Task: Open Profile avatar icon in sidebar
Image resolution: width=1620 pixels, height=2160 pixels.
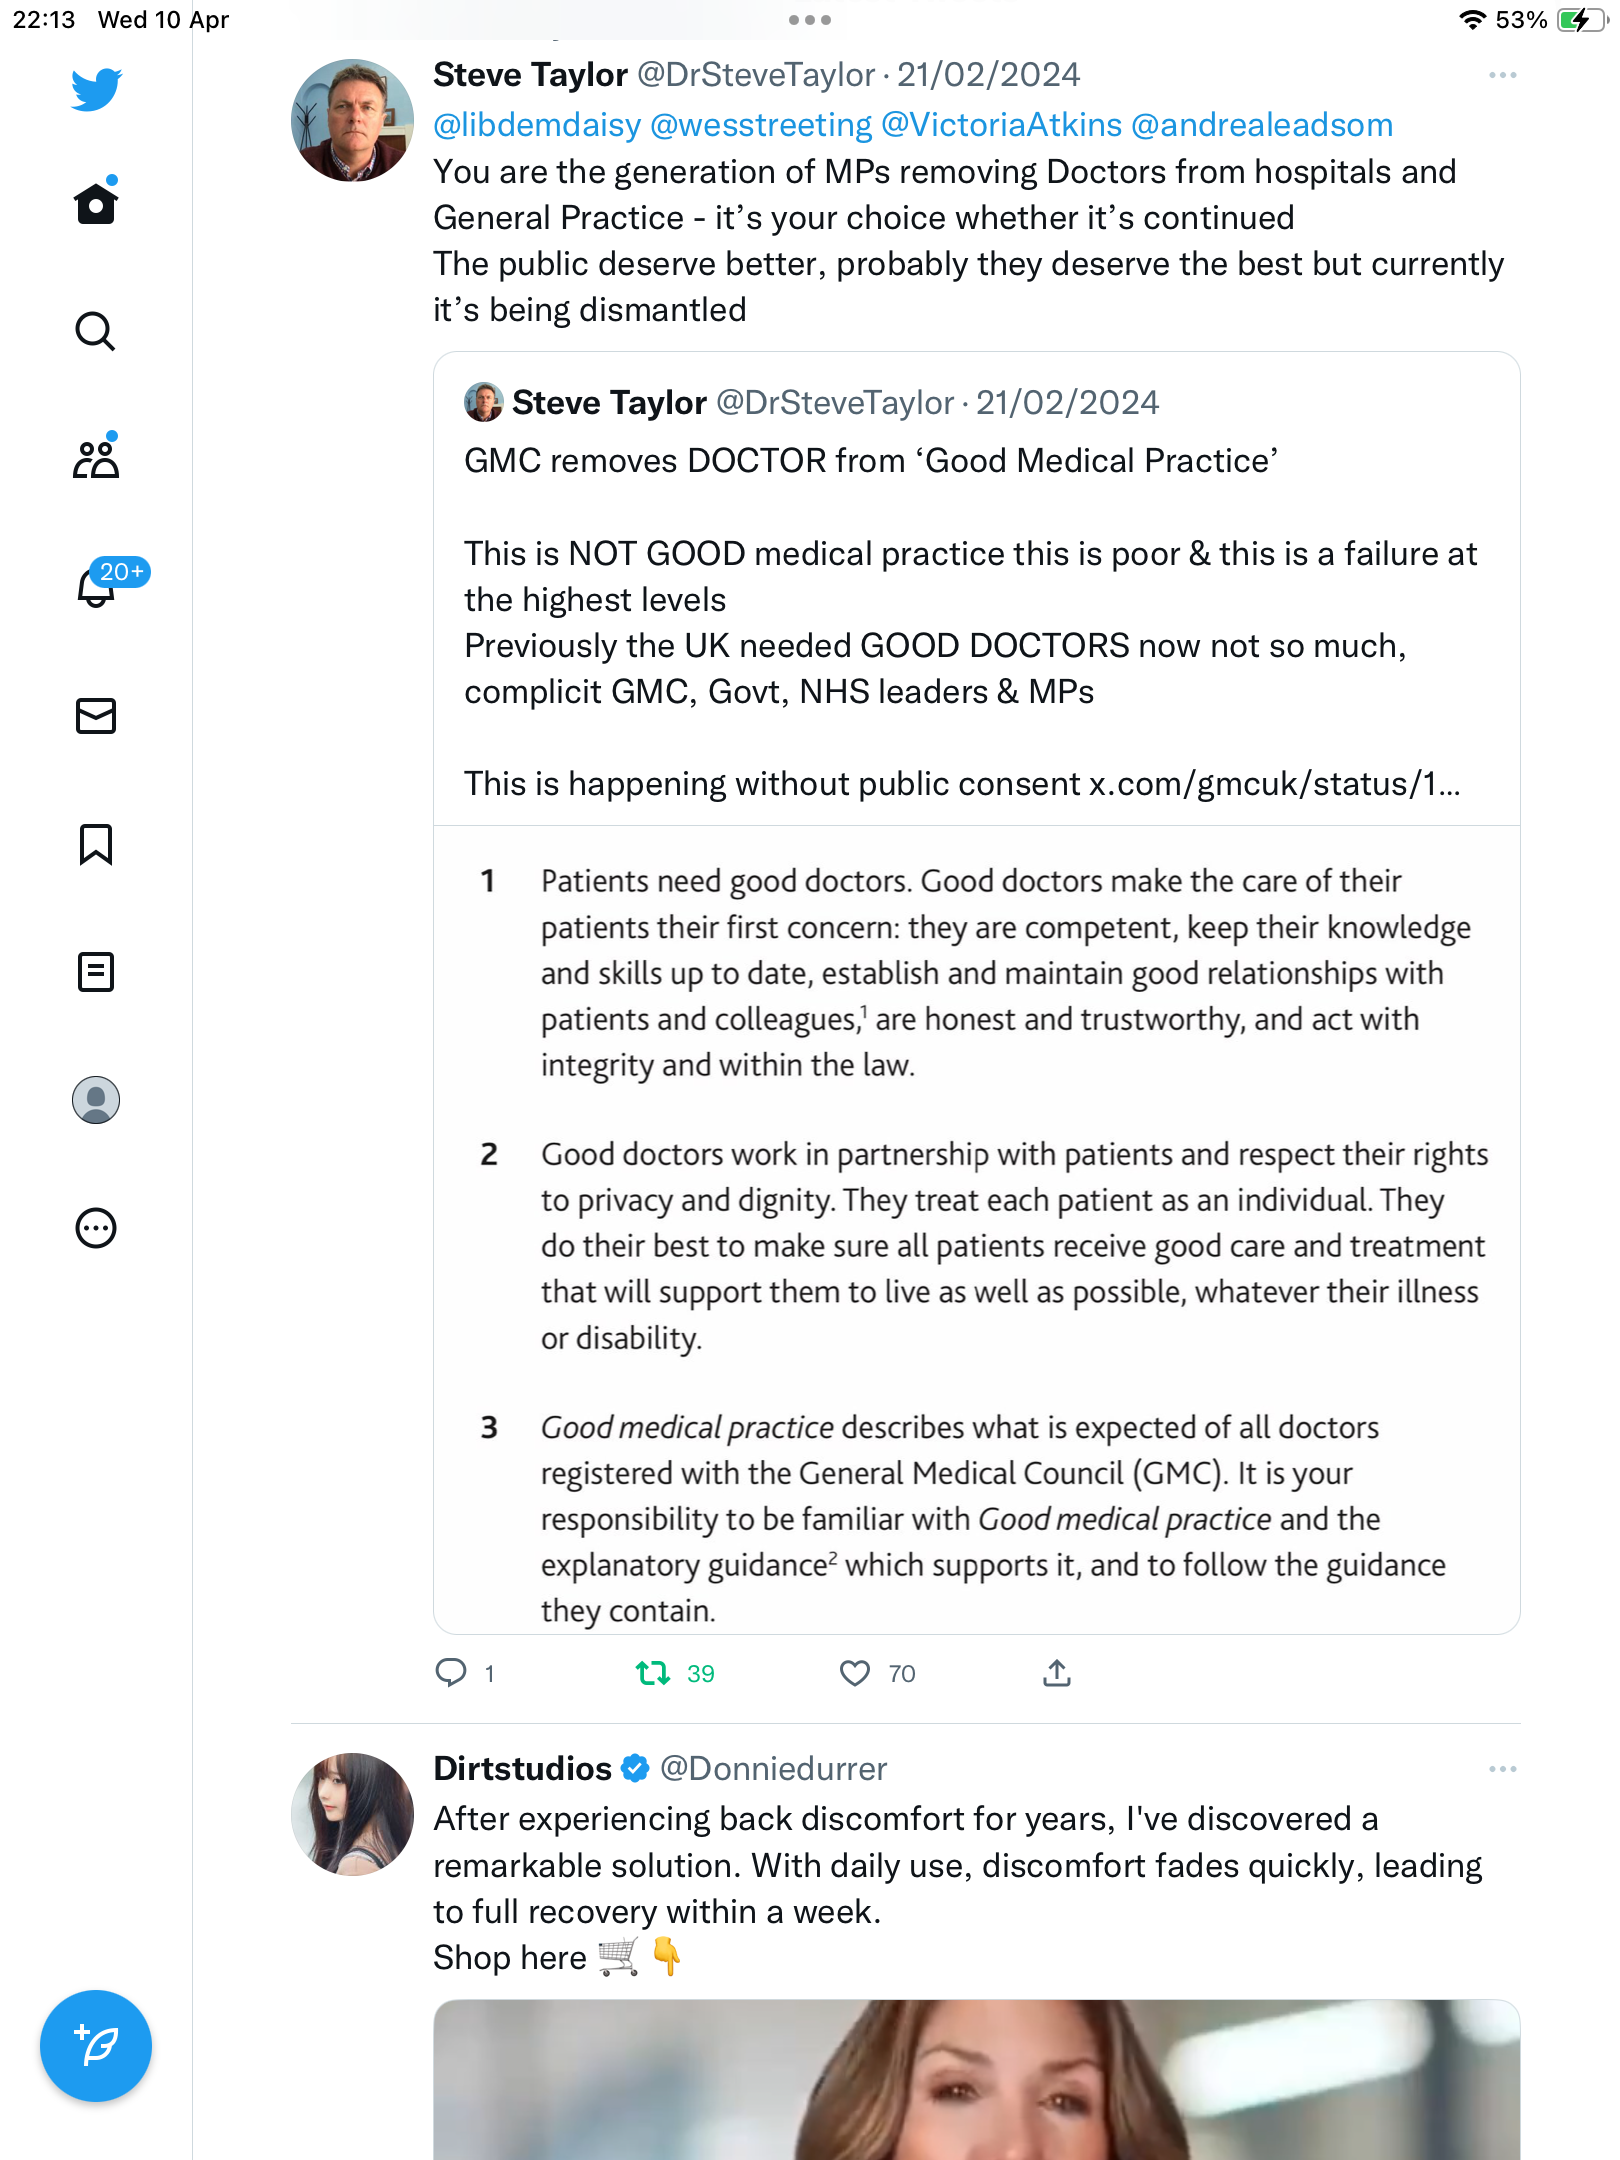Action: click(x=96, y=1100)
